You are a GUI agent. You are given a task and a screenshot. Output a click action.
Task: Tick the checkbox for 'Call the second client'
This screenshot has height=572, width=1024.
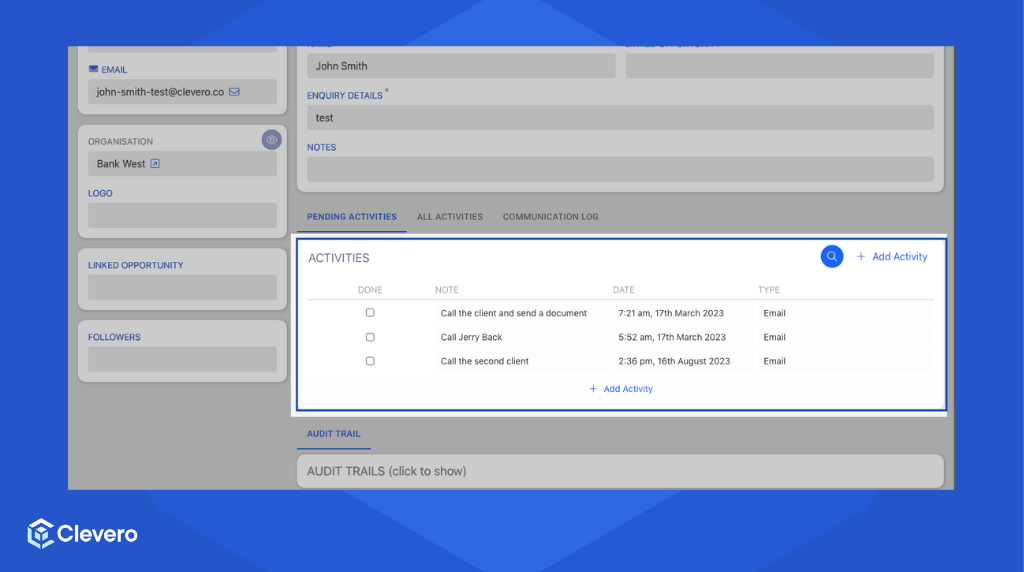[370, 361]
